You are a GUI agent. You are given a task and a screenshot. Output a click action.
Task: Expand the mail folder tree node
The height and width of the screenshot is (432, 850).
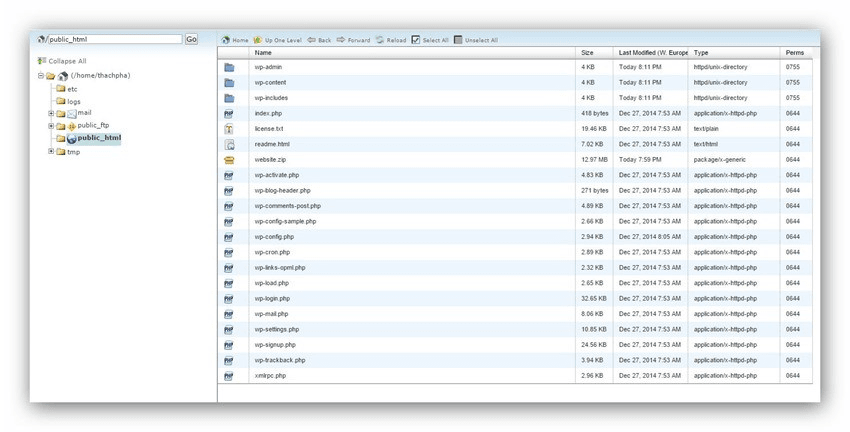(51, 113)
